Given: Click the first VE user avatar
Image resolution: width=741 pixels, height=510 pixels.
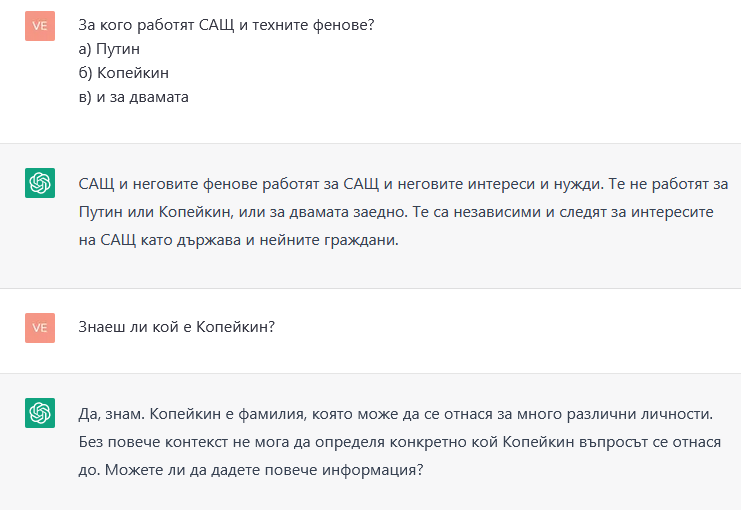Looking at the screenshot, I should pyautogui.click(x=40, y=26).
